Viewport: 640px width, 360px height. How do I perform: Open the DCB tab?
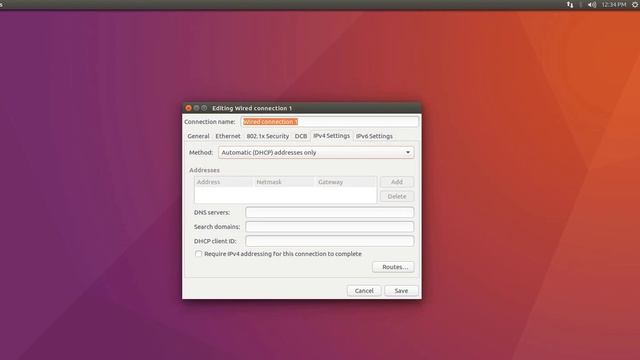301,136
